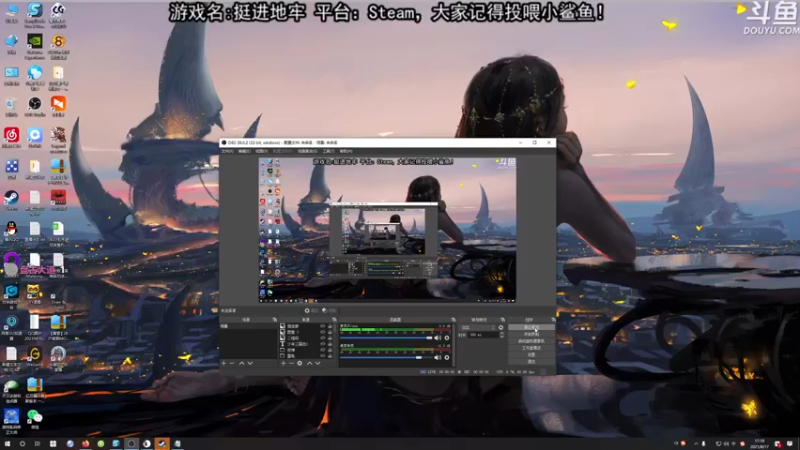Mute the upper mixer channel speaker icon

point(437,338)
